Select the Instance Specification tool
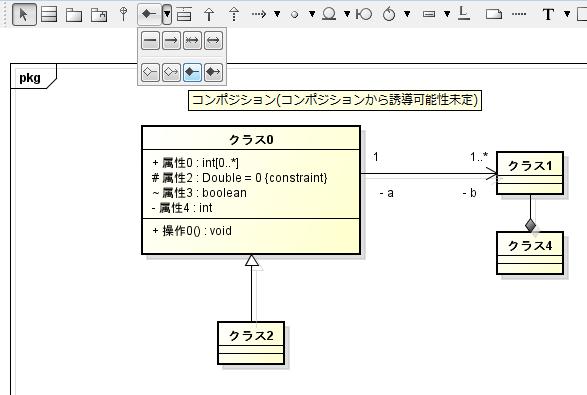Image resolution: width=587 pixels, height=395 pixels. (429, 15)
